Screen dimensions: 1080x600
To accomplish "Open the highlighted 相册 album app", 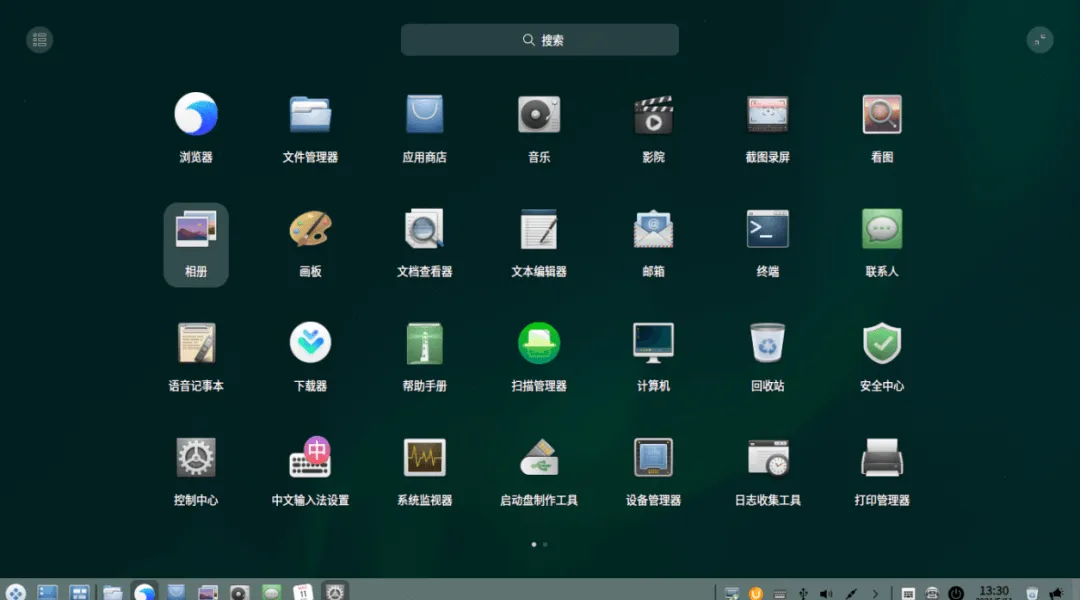I will 196,245.
